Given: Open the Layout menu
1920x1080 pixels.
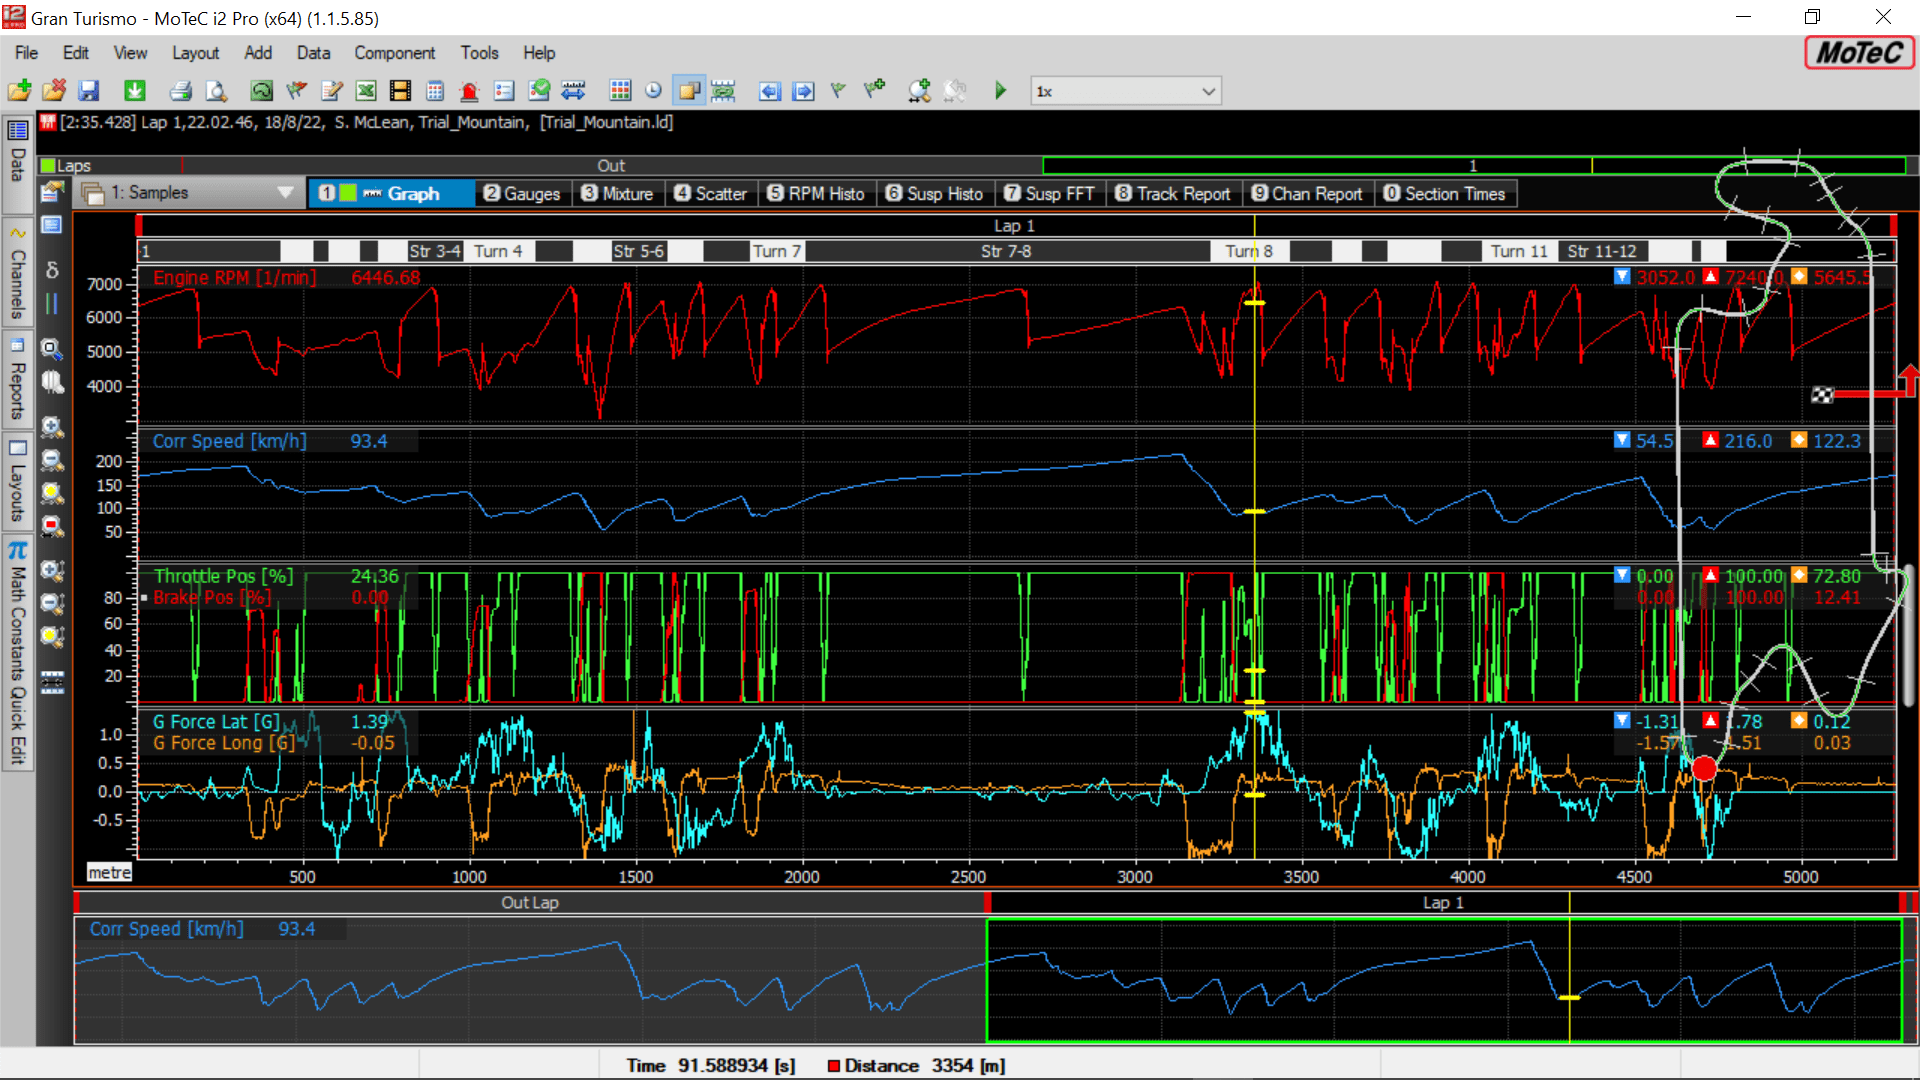Looking at the screenshot, I should click(x=195, y=53).
